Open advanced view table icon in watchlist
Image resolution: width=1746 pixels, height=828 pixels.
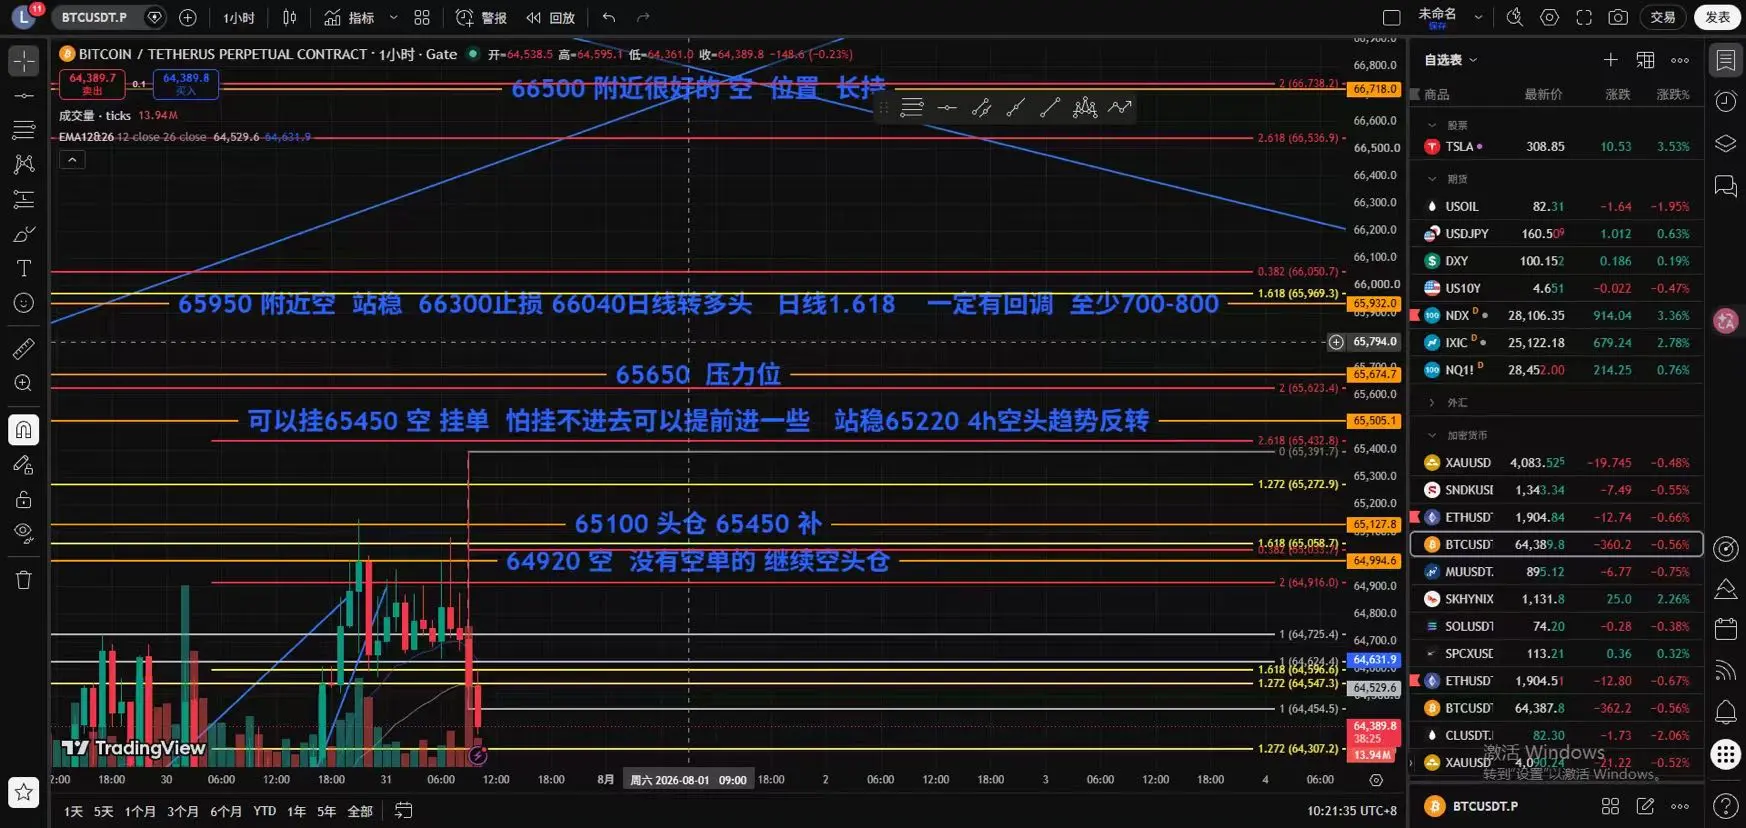point(1645,60)
